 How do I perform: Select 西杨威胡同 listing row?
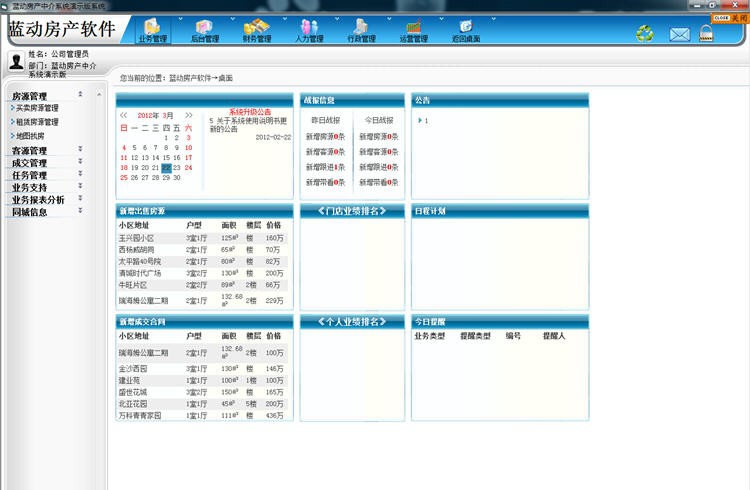(203, 250)
